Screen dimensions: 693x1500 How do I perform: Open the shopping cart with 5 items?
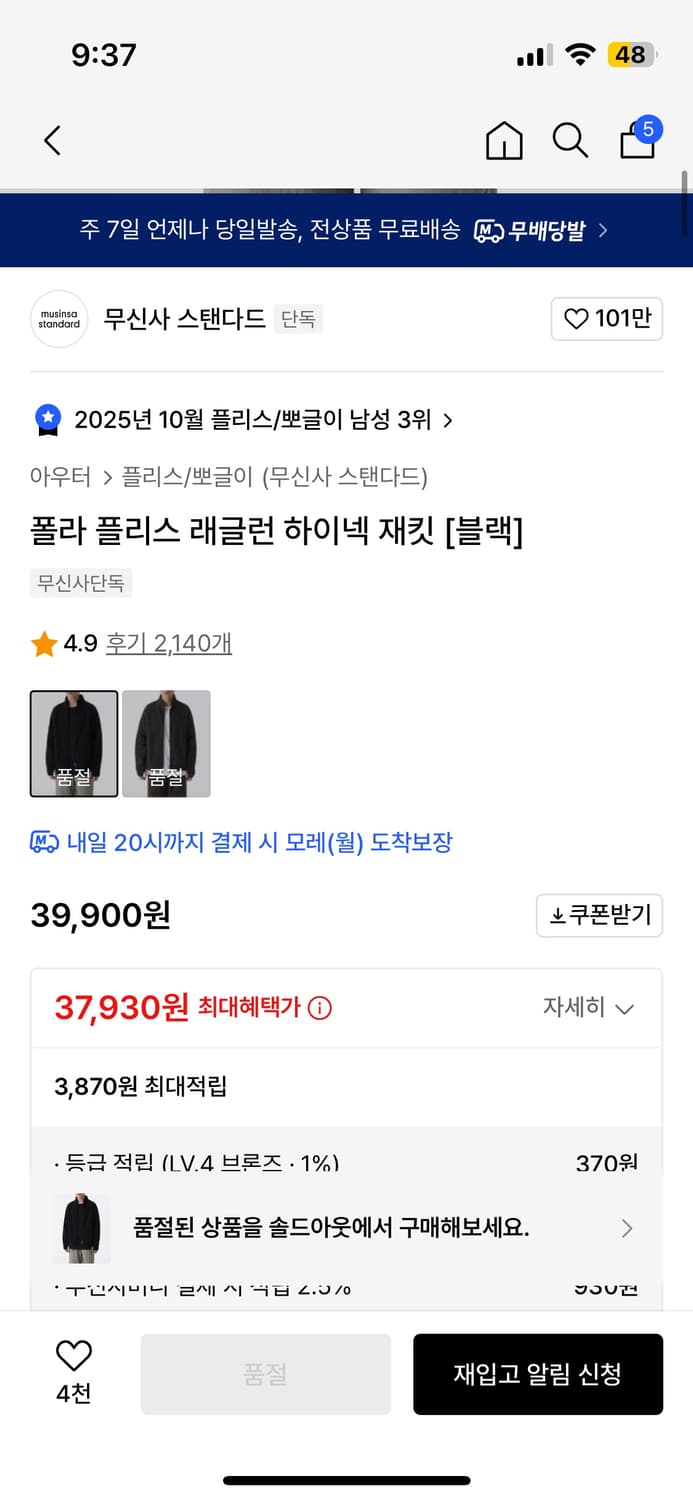(637, 141)
